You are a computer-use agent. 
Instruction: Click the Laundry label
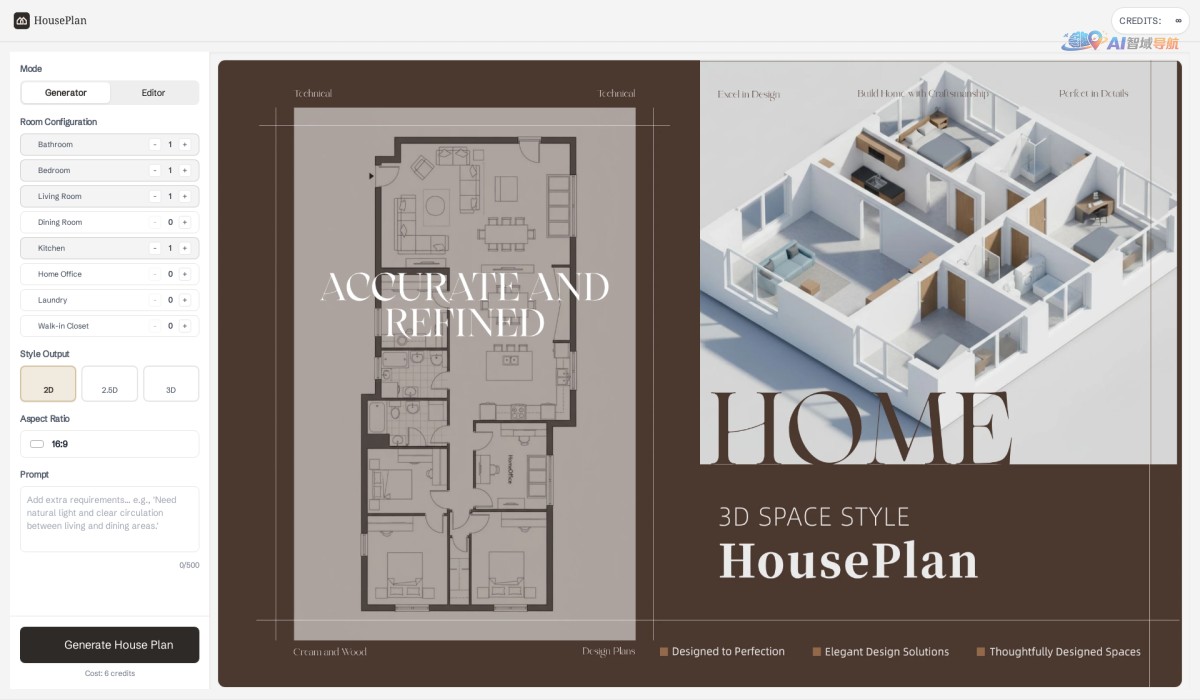tap(52, 300)
